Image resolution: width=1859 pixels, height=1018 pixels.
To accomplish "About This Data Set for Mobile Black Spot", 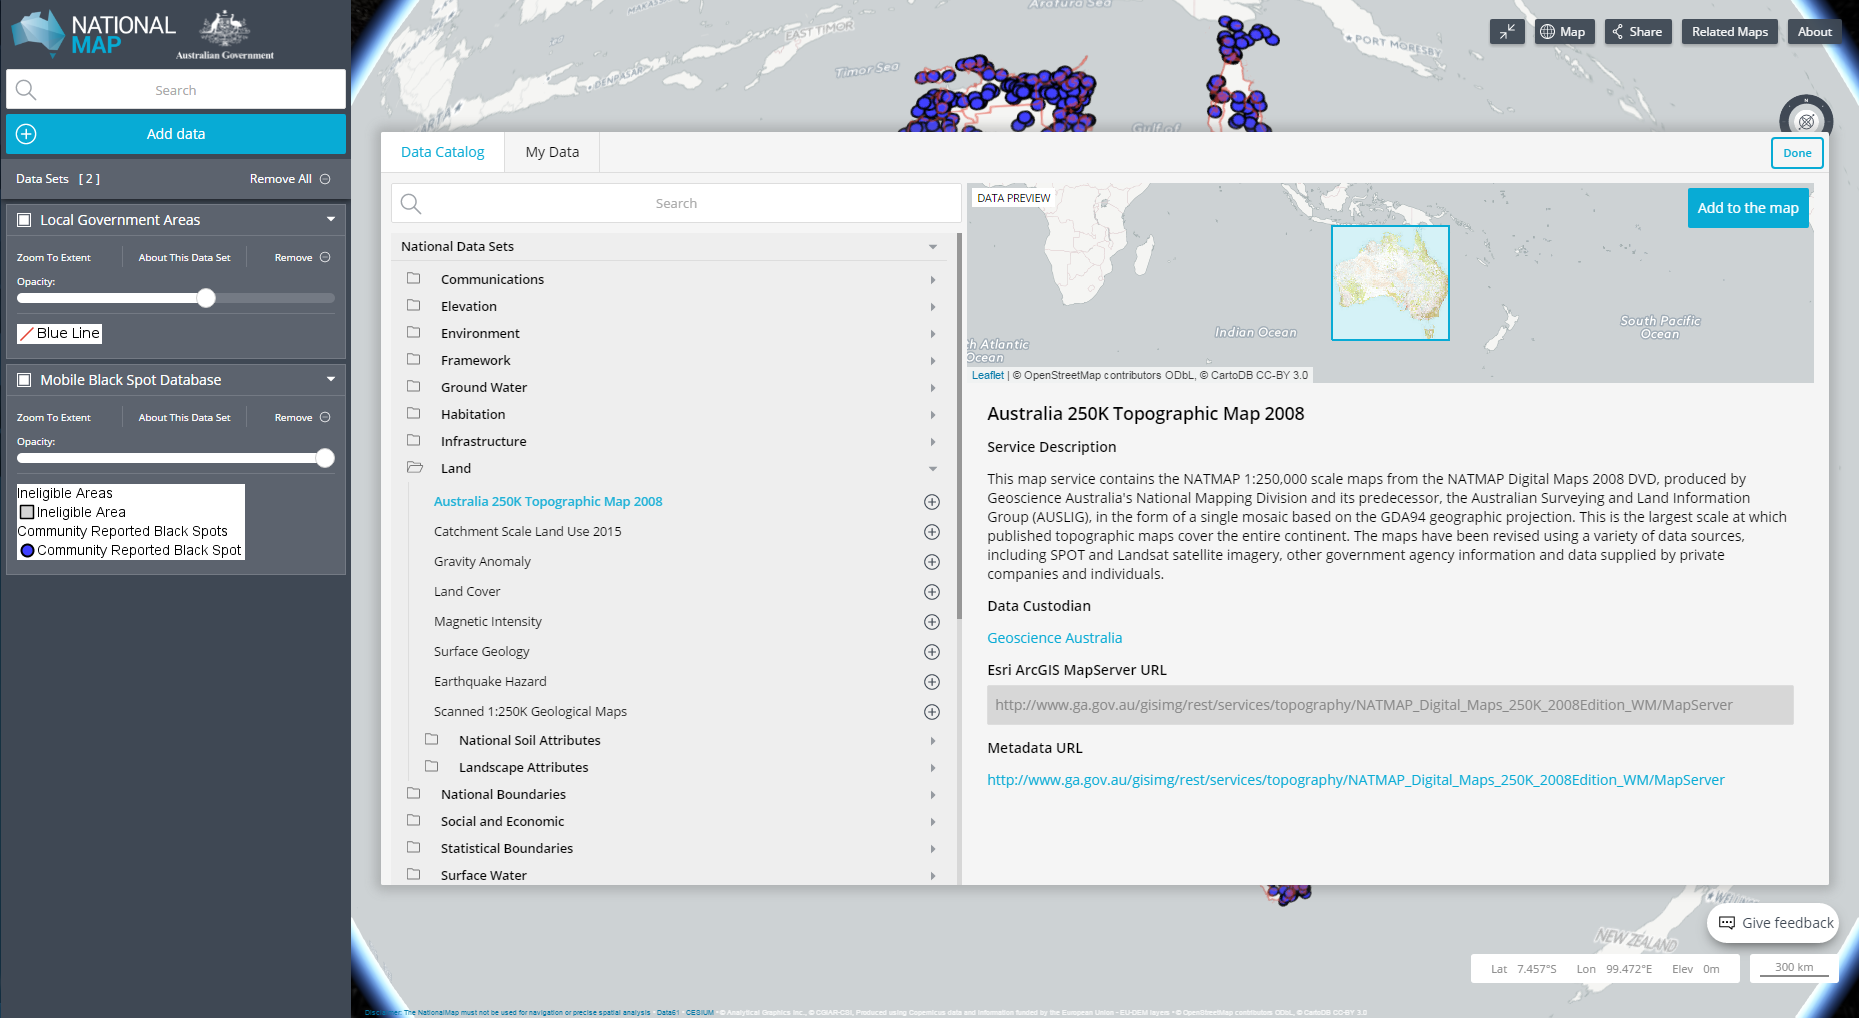I will 184,418.
